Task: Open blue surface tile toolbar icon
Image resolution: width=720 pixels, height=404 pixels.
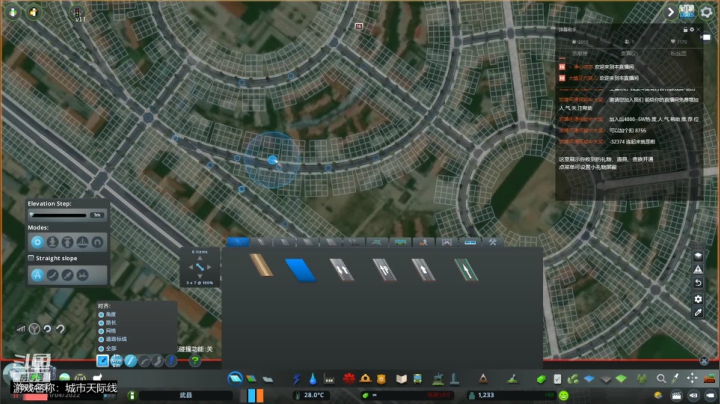Action: click(x=589, y=379)
